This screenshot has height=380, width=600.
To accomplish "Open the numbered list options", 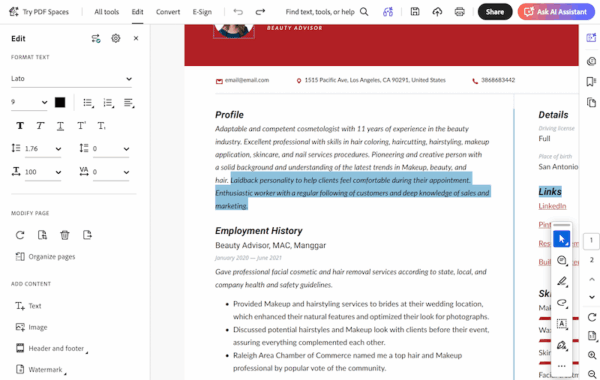I will pyautogui.click(x=108, y=103).
